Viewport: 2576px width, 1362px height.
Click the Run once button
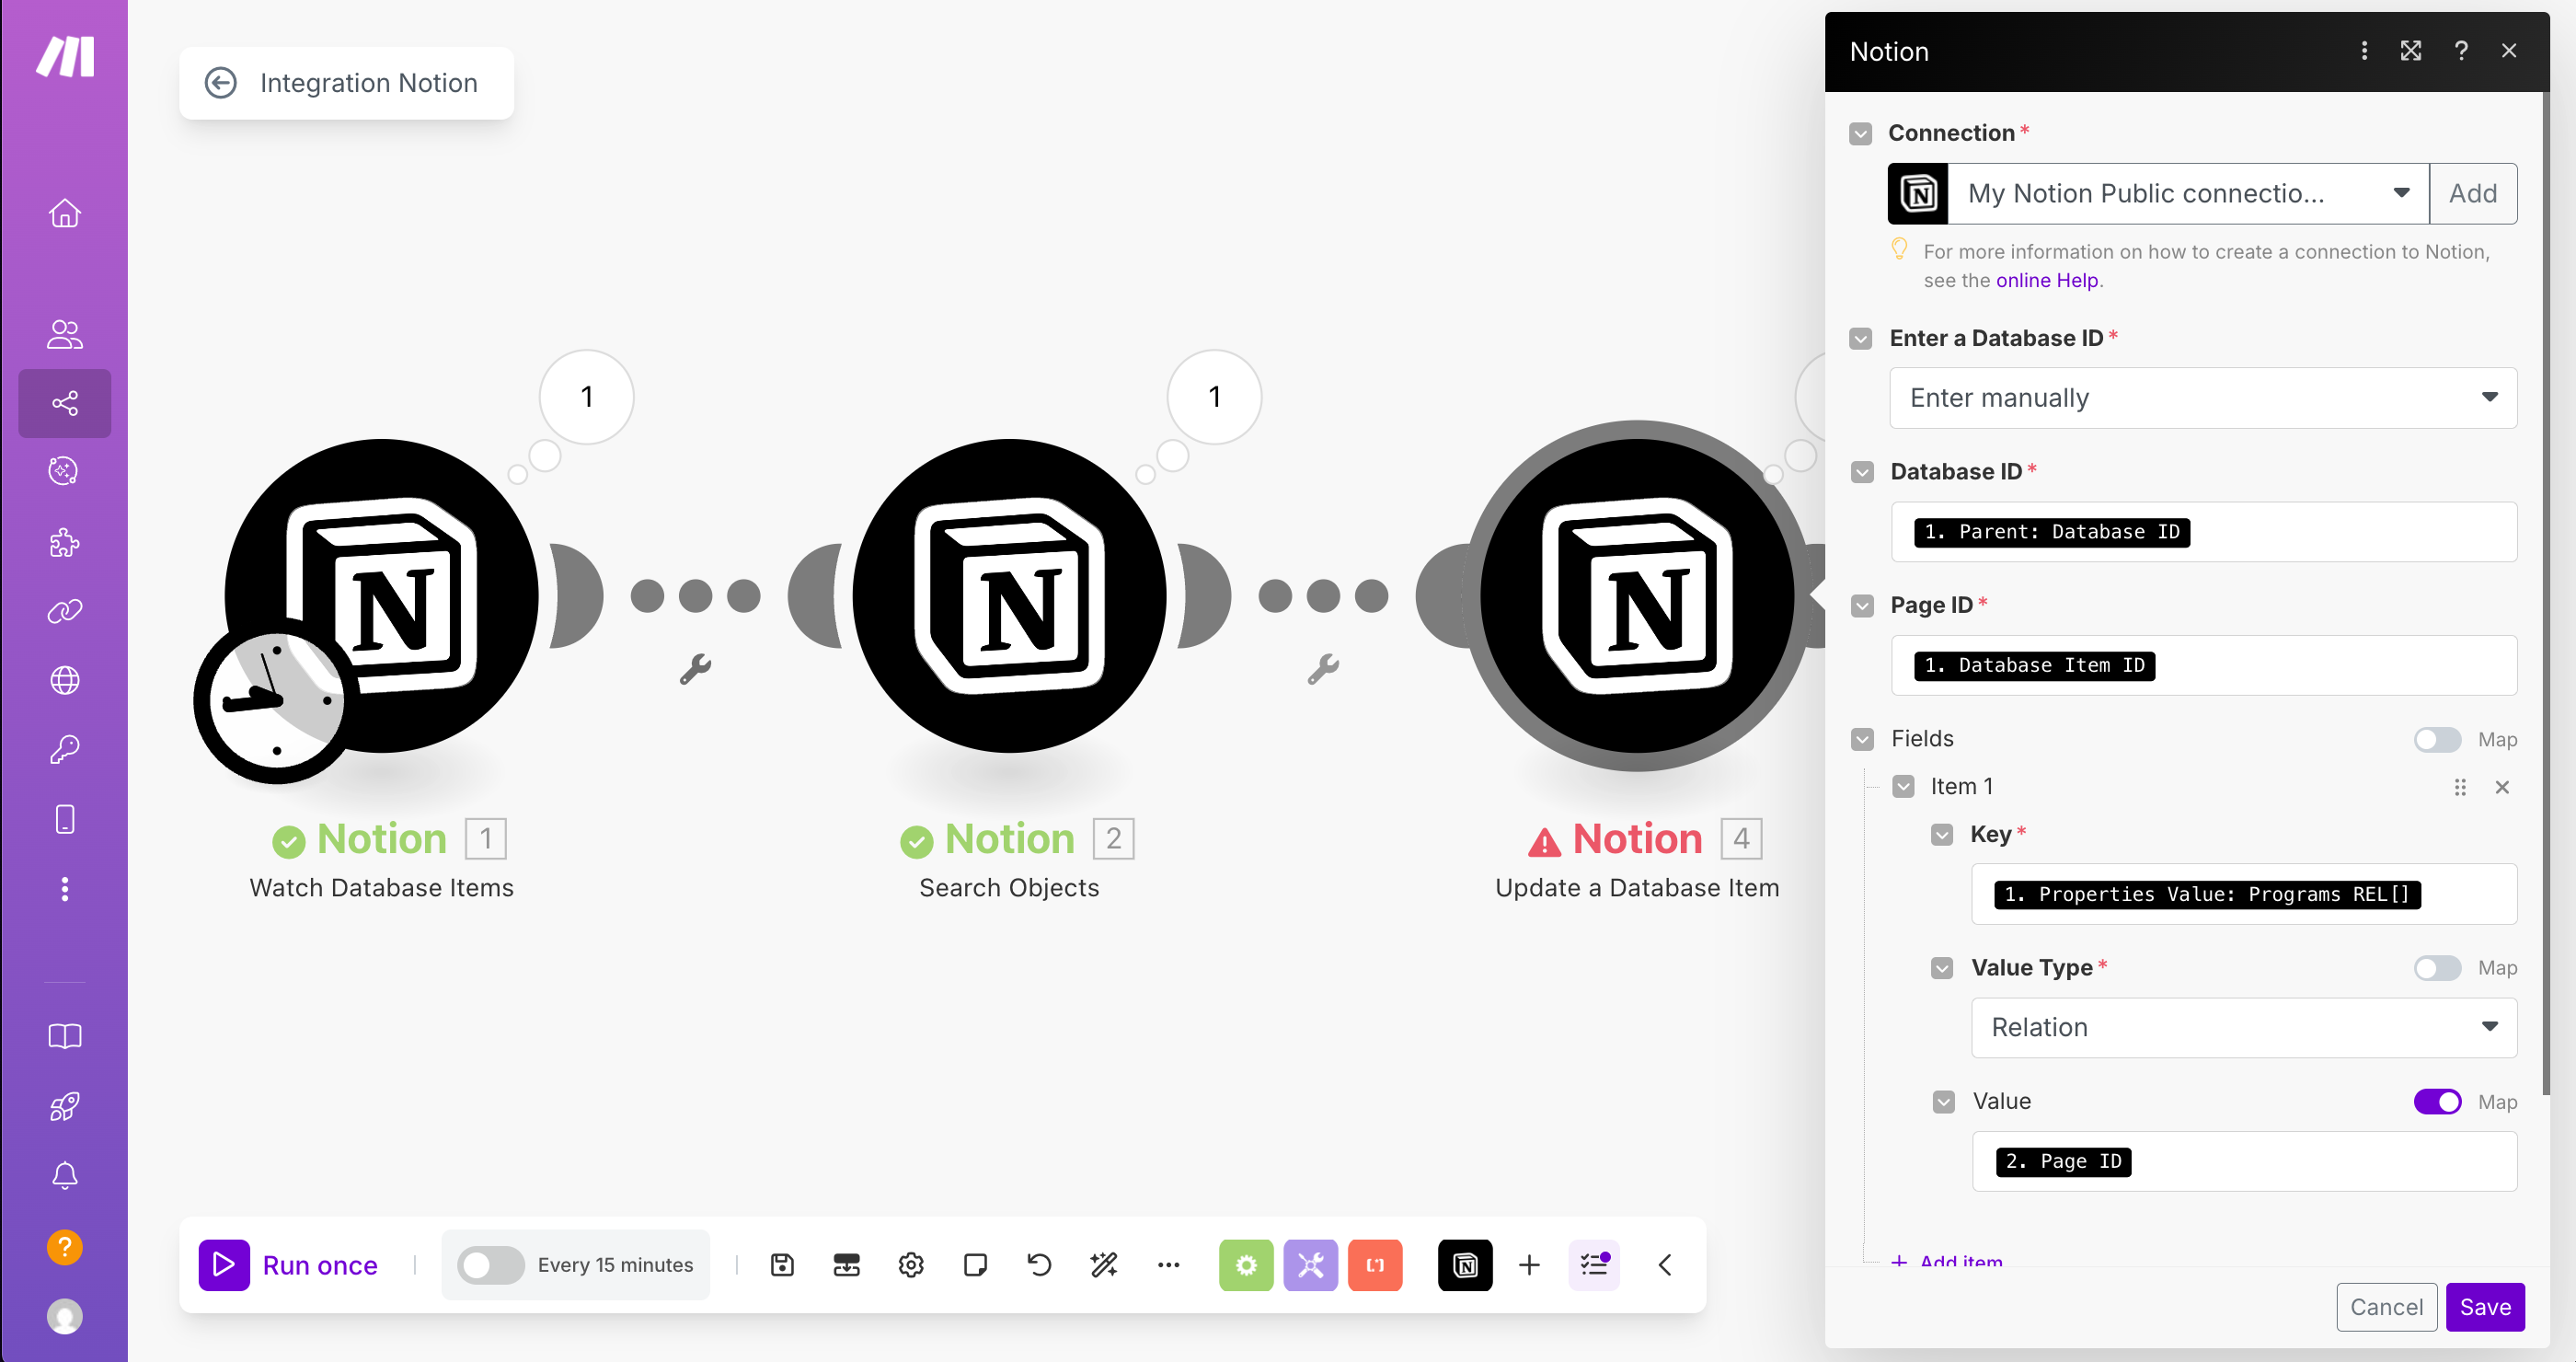click(x=289, y=1265)
